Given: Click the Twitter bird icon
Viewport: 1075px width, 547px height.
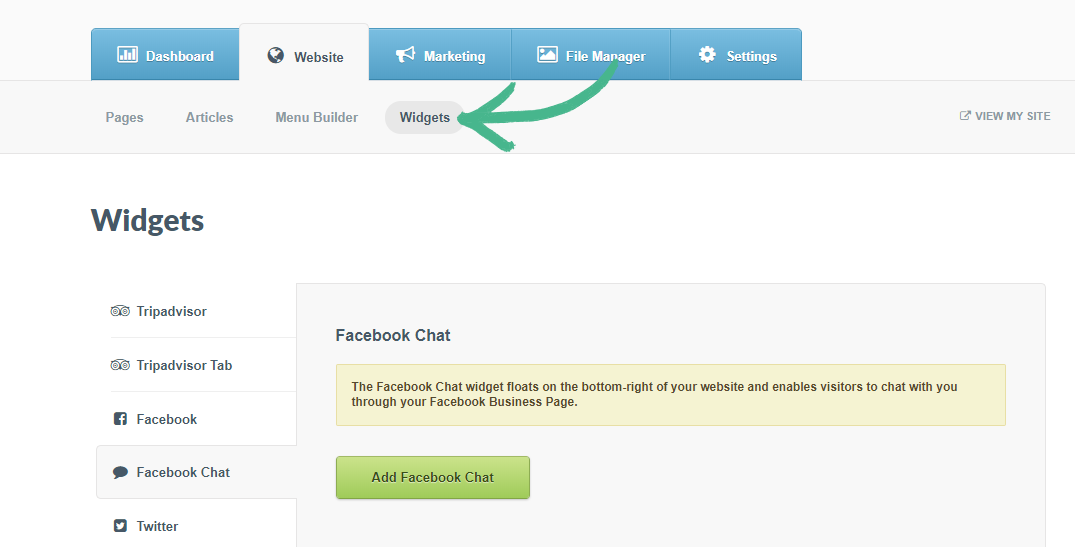Looking at the screenshot, I should tap(120, 526).
